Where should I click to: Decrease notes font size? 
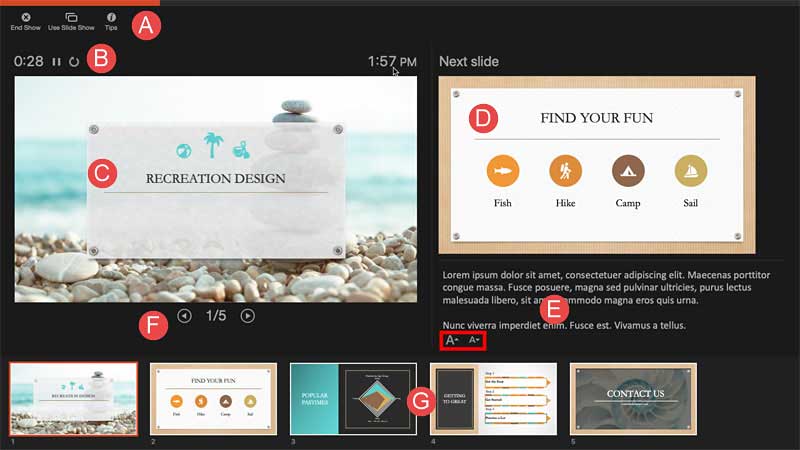pos(474,340)
